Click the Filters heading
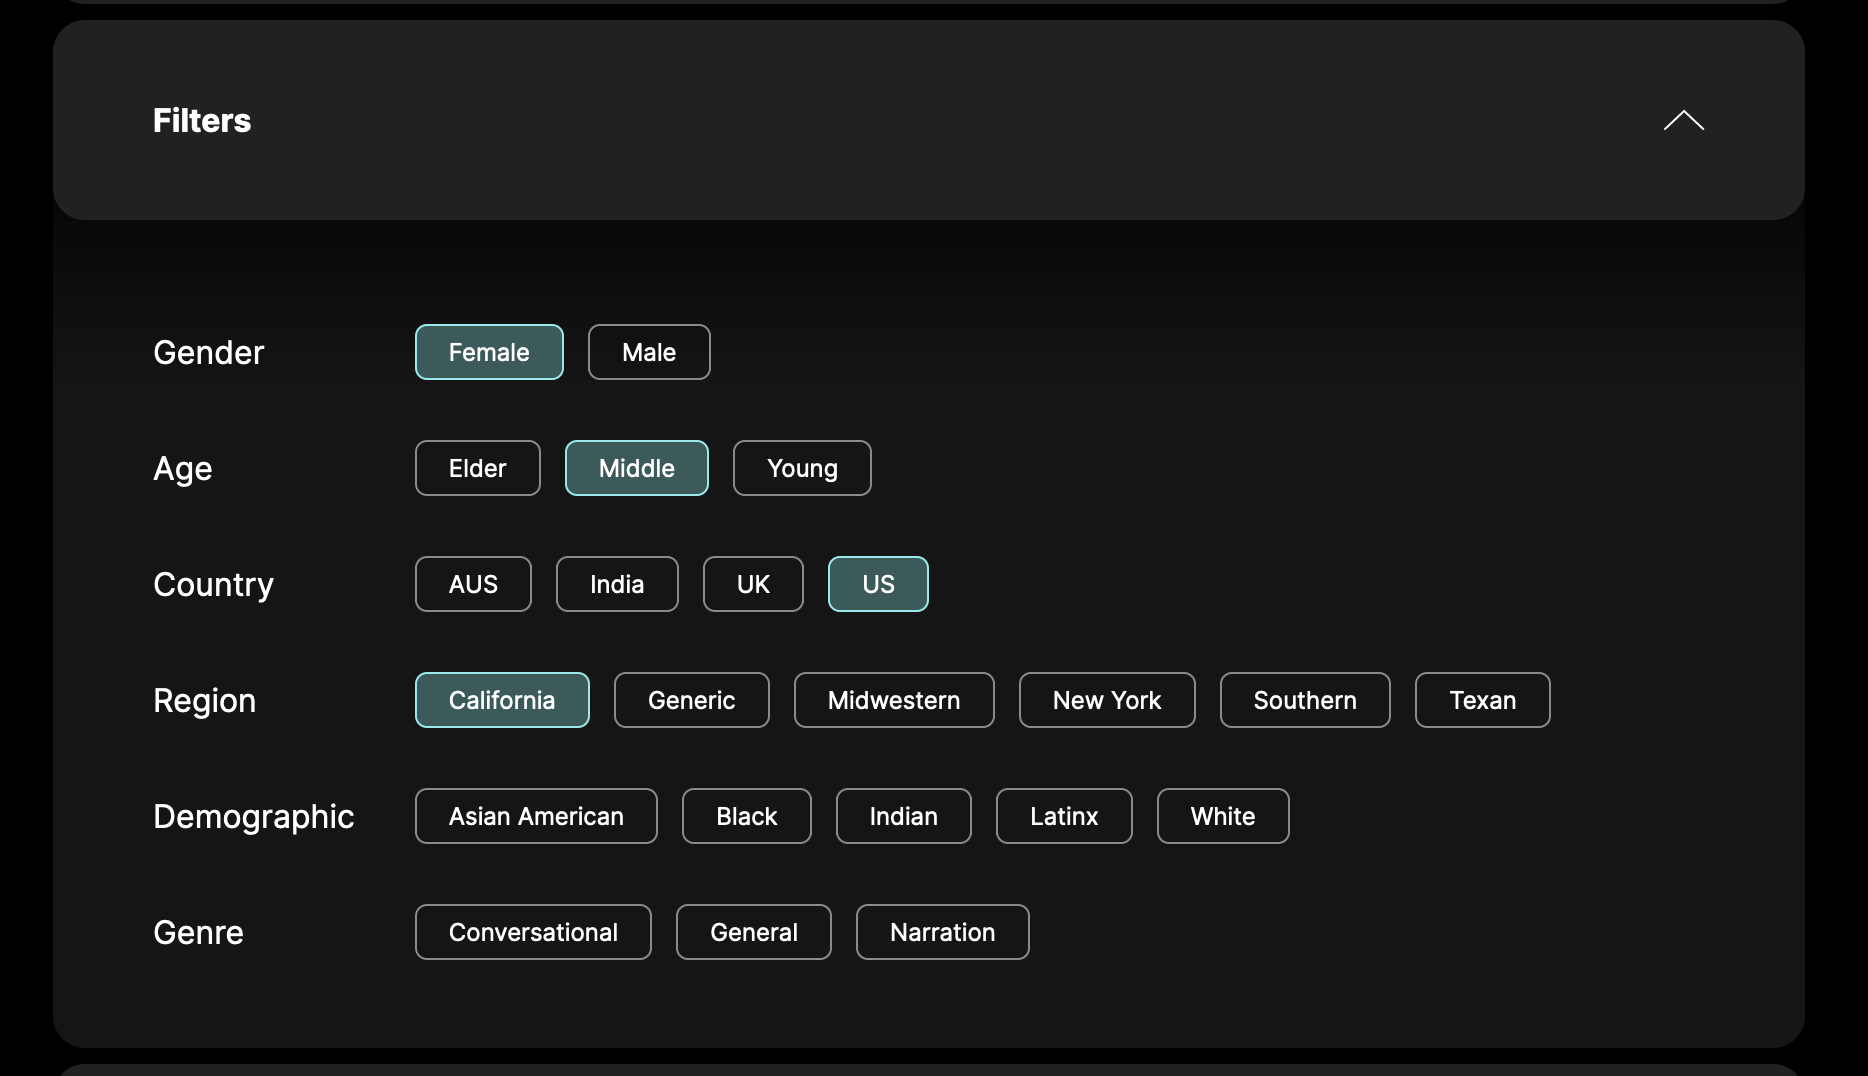This screenshot has width=1868, height=1076. click(x=202, y=120)
